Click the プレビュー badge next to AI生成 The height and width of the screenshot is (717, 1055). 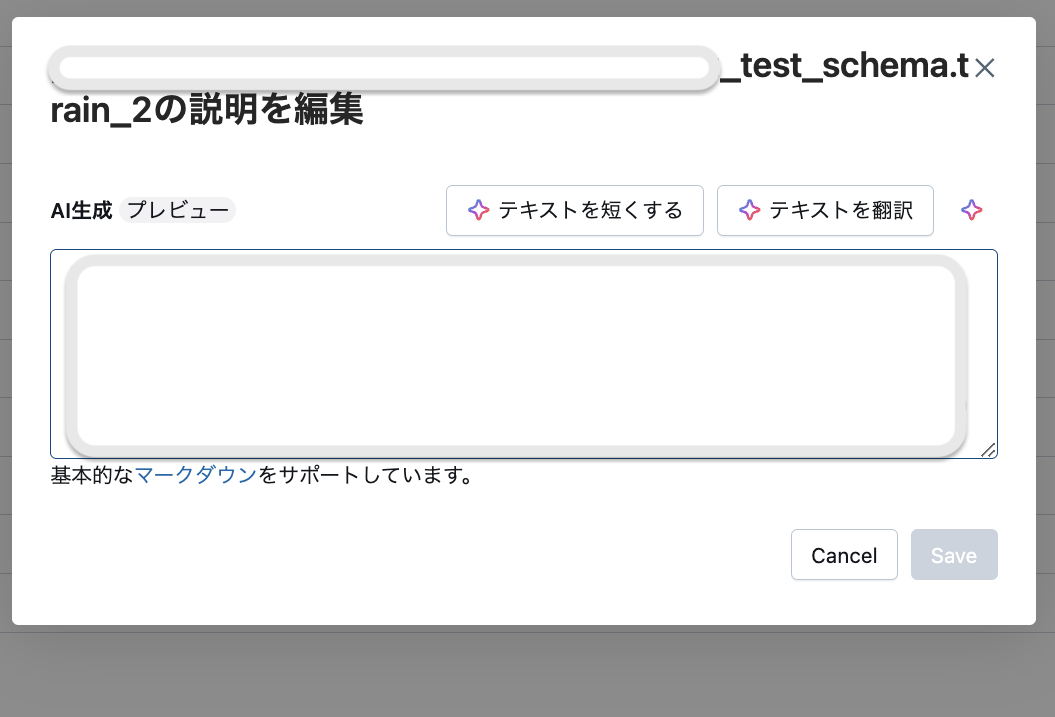tap(177, 210)
